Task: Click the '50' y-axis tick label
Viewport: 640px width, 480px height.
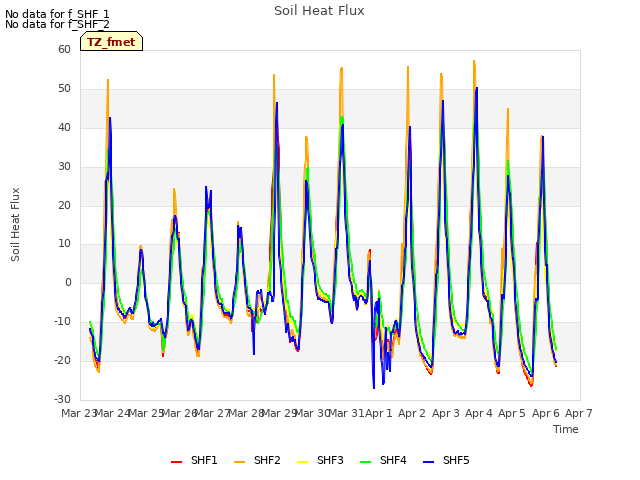Action: click(x=64, y=89)
